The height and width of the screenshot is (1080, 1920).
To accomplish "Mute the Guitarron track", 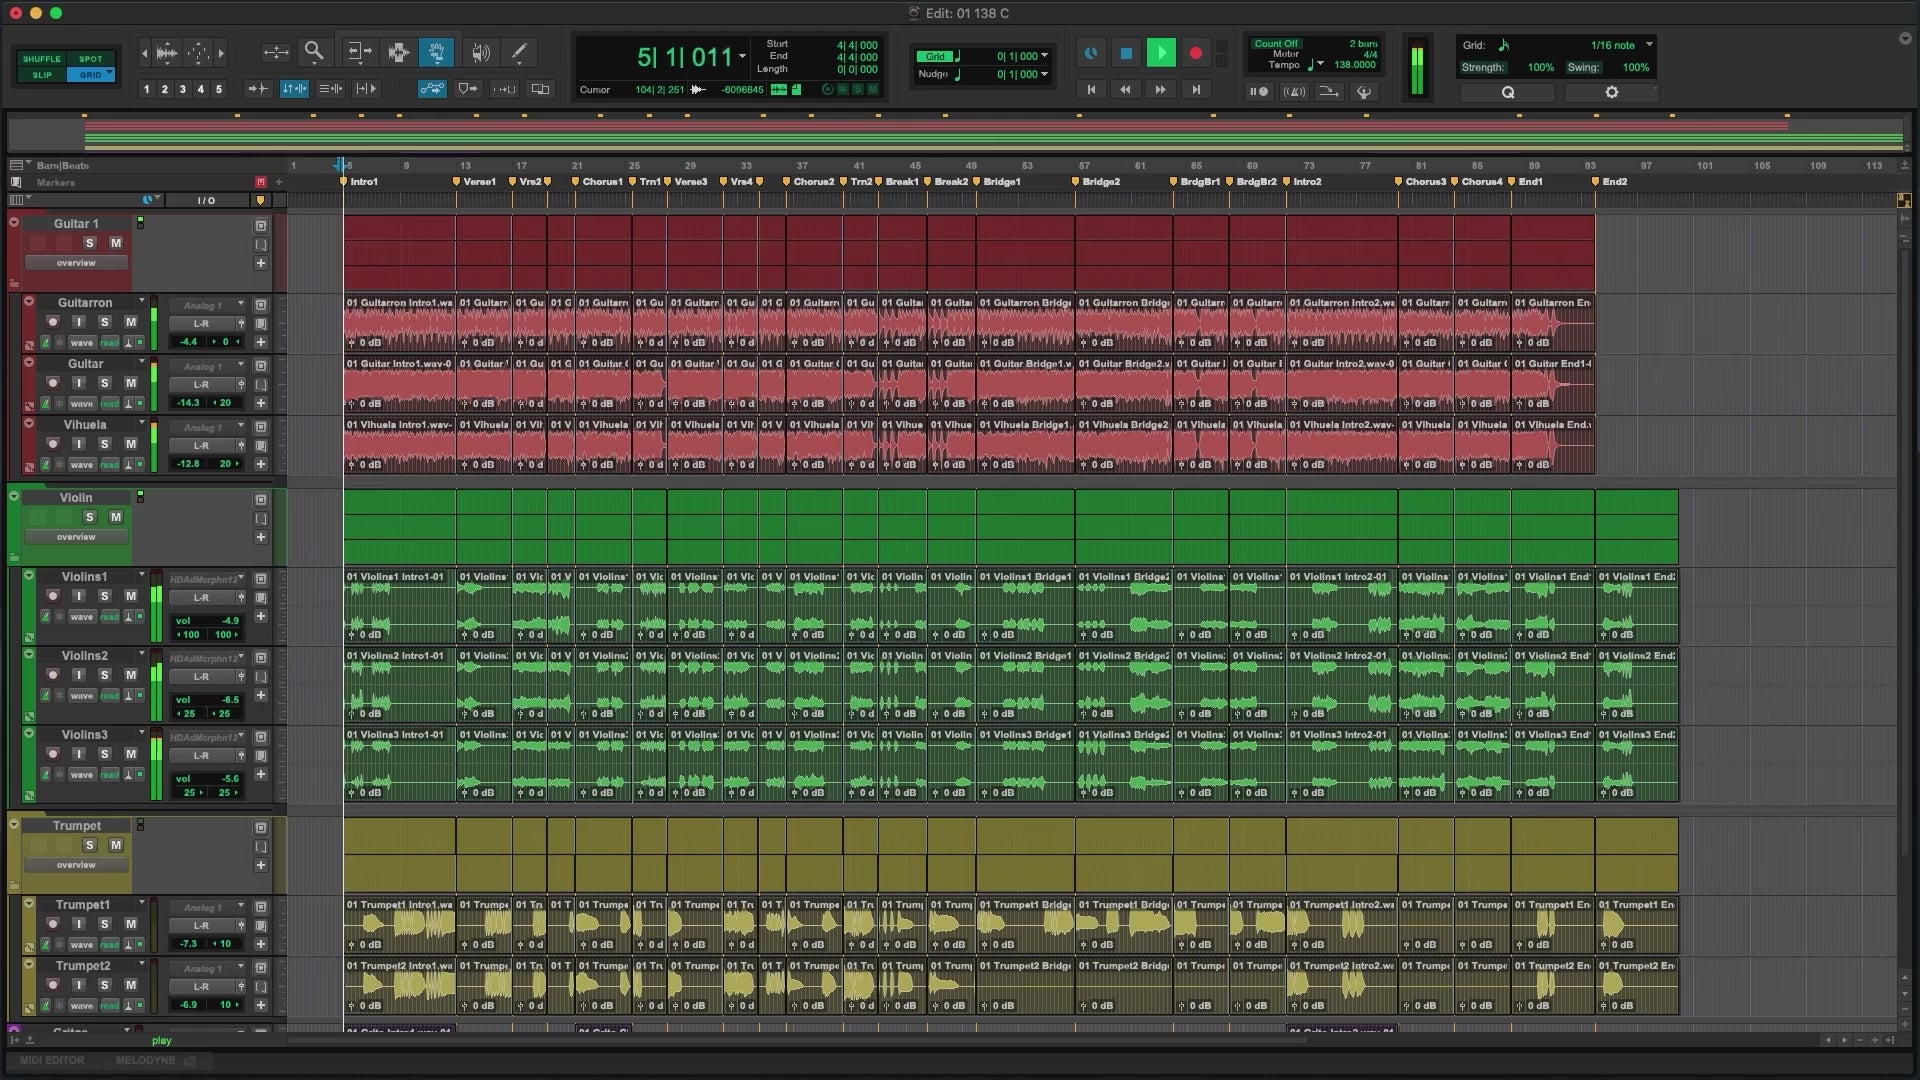I will click(x=130, y=322).
